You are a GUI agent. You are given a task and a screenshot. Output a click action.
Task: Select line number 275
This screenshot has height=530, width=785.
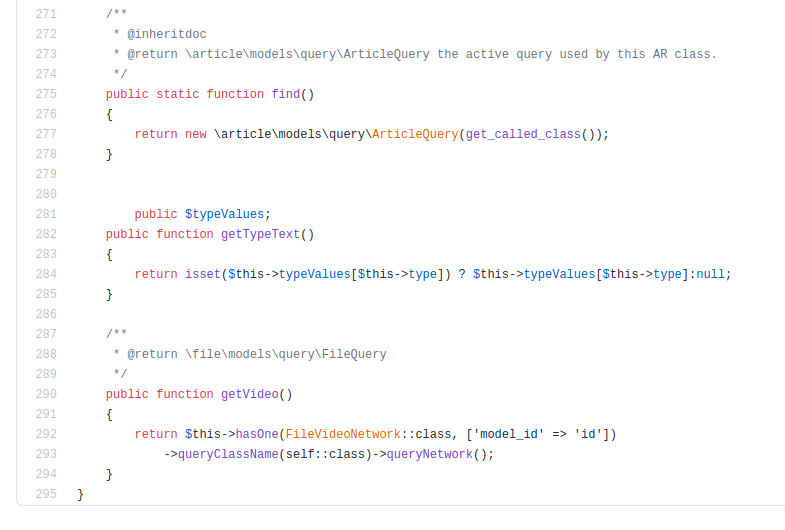click(x=46, y=94)
